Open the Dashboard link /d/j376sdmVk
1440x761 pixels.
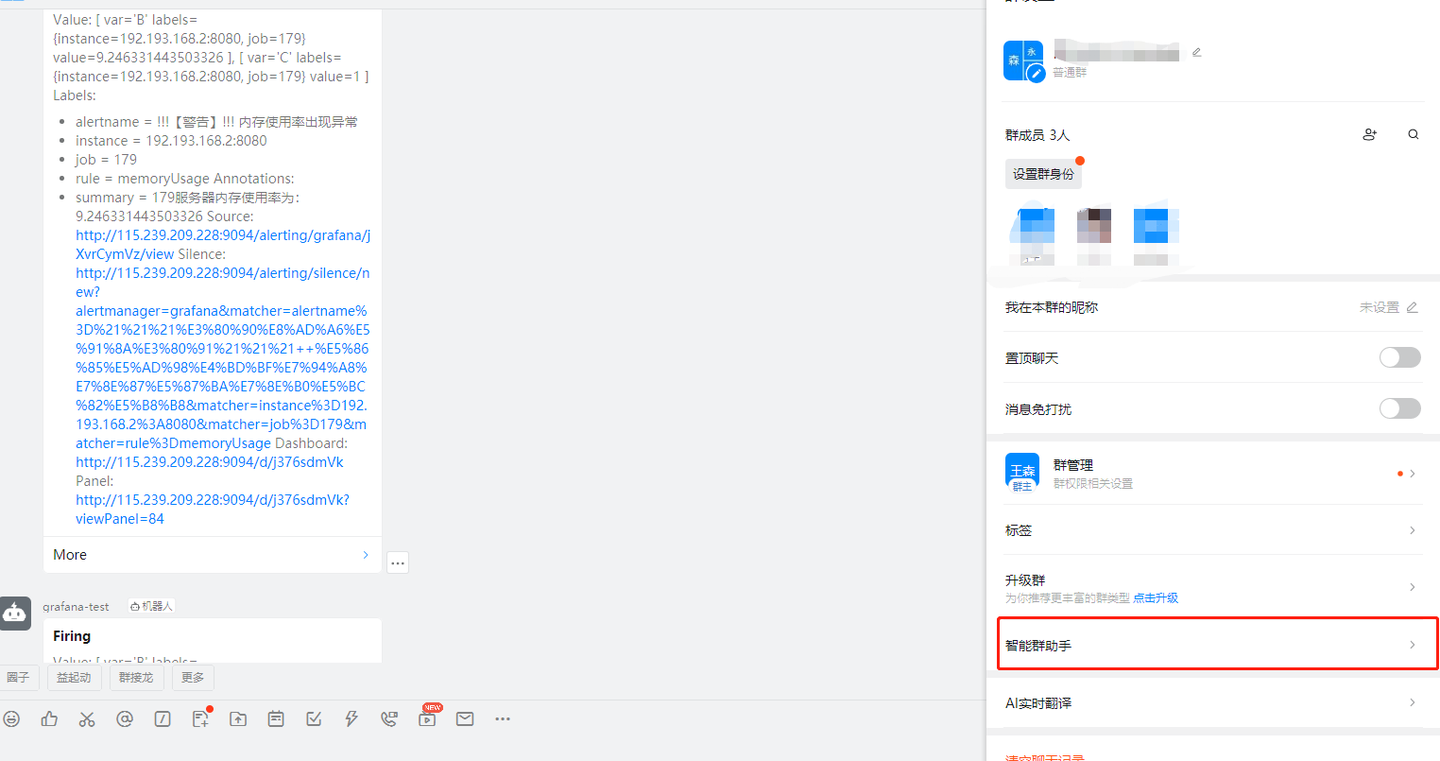click(210, 462)
